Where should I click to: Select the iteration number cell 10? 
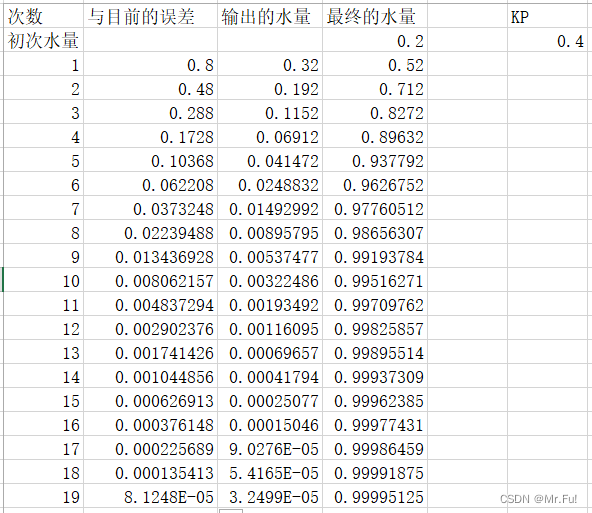pyautogui.click(x=43, y=280)
